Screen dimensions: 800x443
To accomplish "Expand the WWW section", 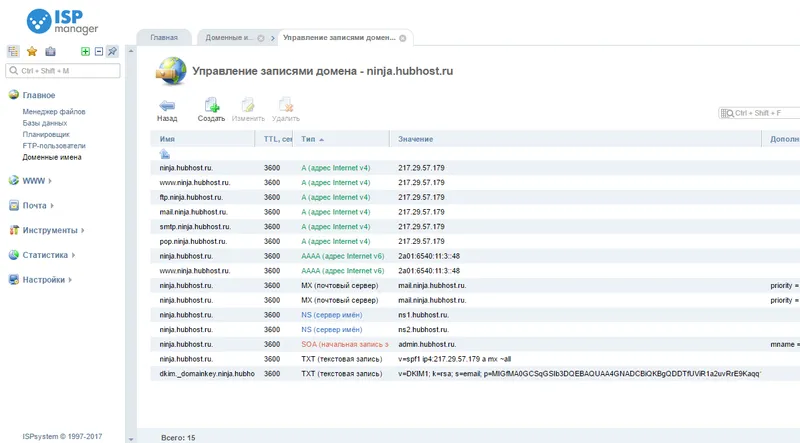I will coord(37,181).
